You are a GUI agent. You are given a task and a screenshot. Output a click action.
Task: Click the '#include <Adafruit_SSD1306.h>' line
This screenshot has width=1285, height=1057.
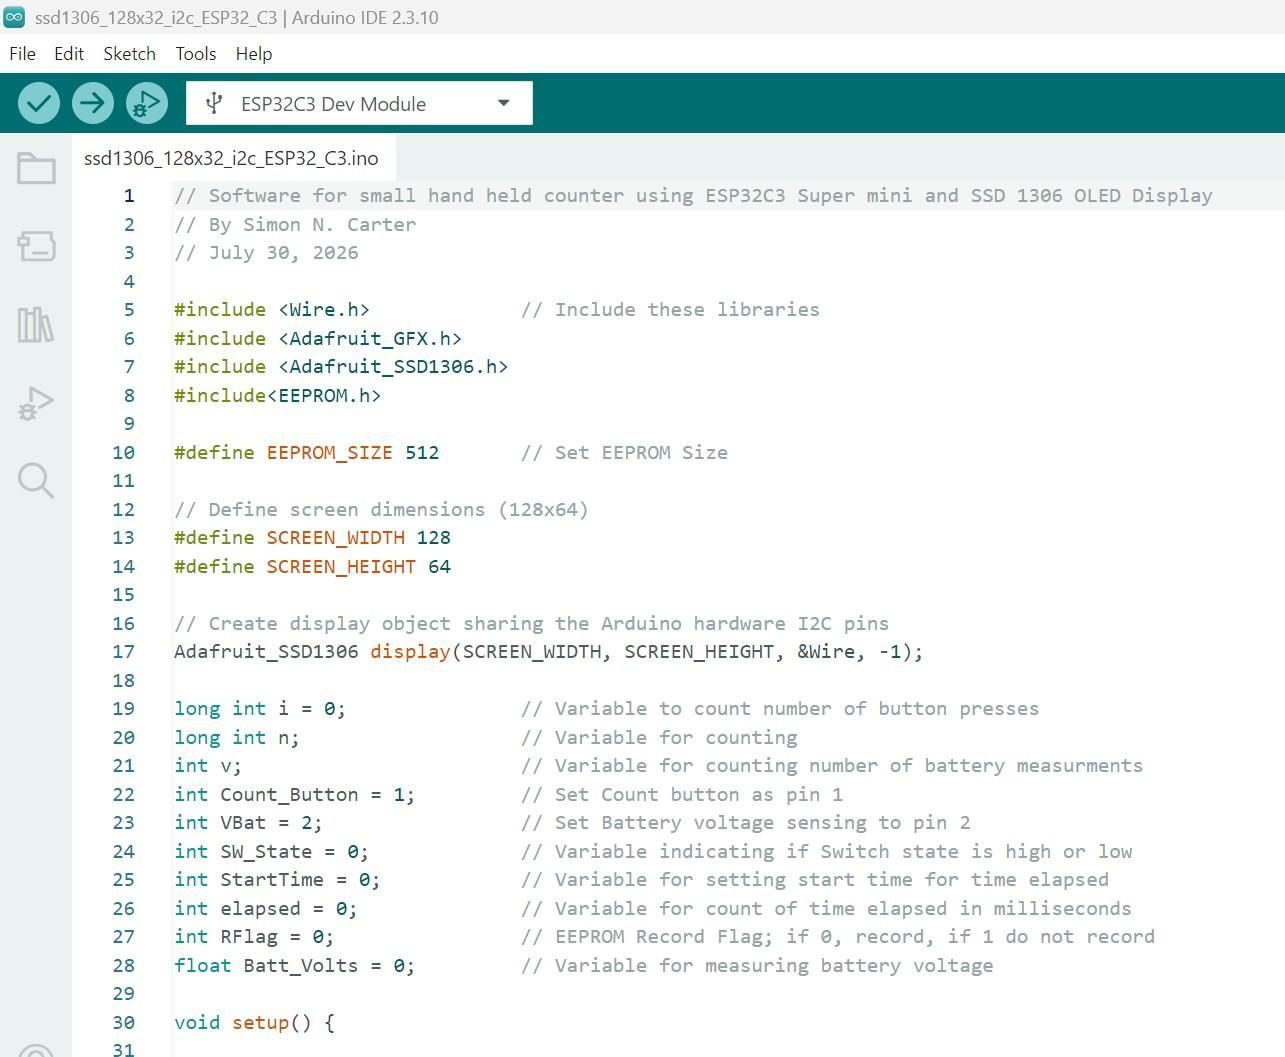341,367
